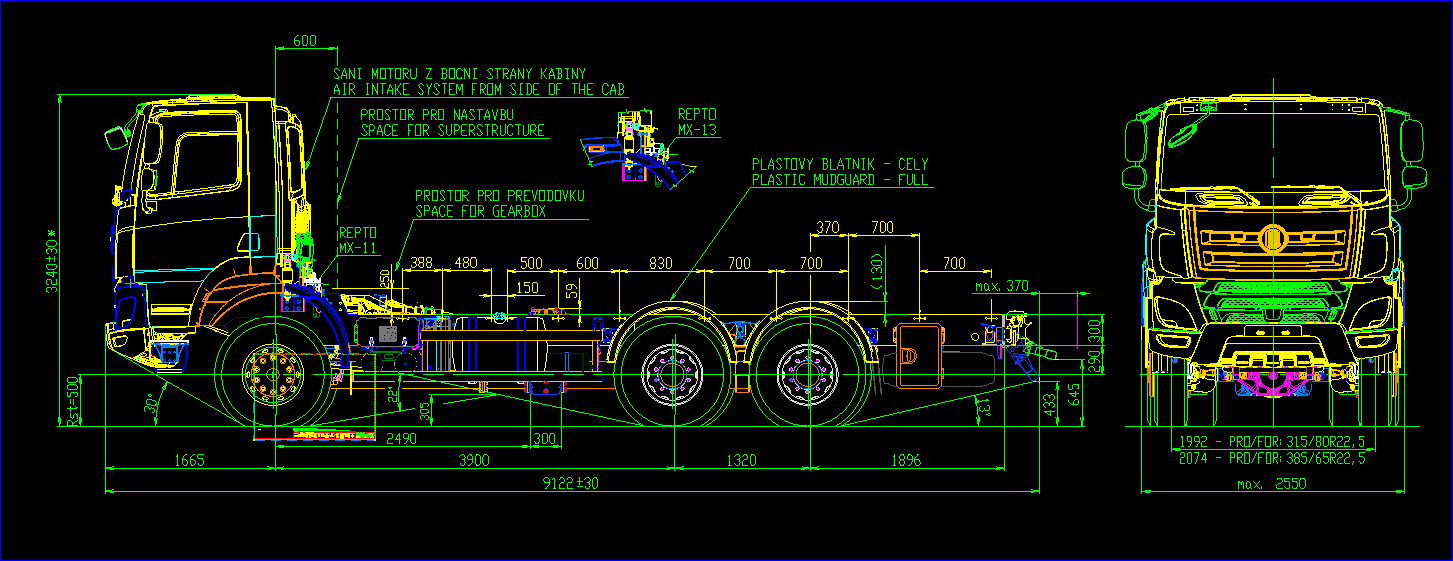1453x561 pixels.
Task: Select the overall length dimension 9122±30
Action: point(570,483)
